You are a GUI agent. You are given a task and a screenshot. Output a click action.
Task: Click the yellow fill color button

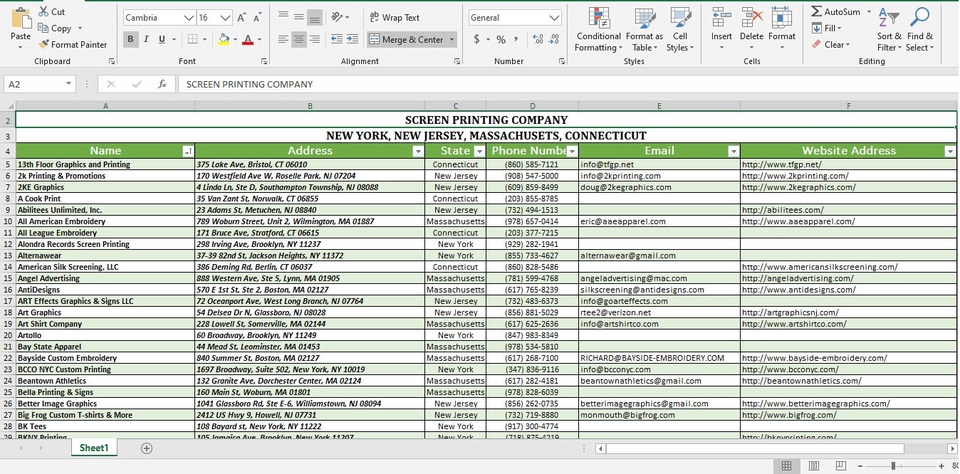(224, 40)
